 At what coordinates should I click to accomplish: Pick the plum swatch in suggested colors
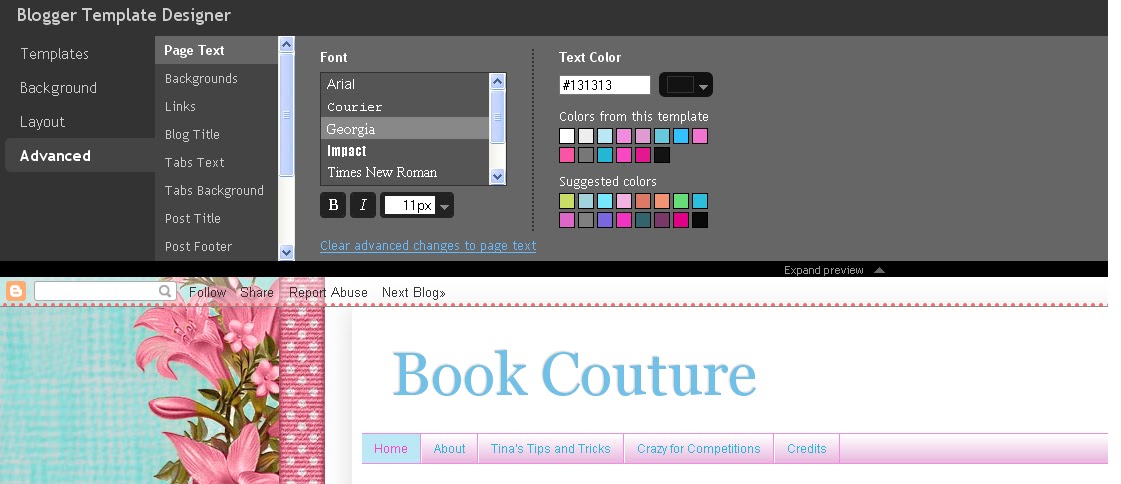tap(662, 219)
